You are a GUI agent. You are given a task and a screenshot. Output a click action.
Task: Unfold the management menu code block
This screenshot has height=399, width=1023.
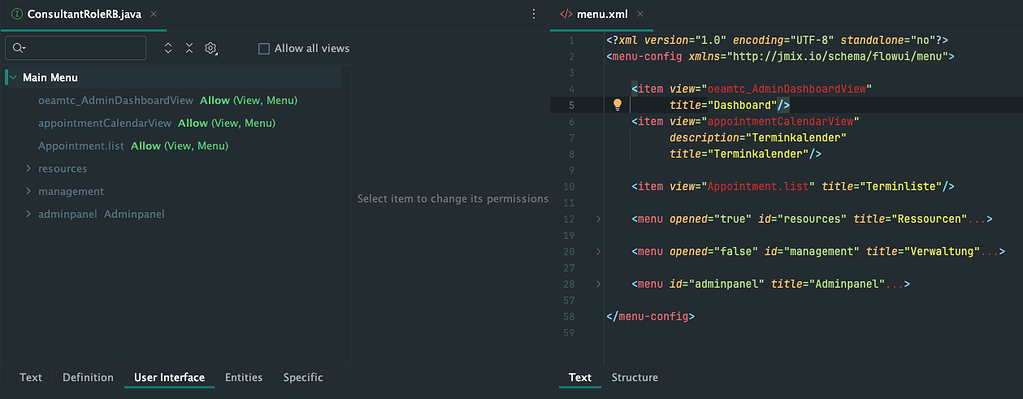[598, 251]
